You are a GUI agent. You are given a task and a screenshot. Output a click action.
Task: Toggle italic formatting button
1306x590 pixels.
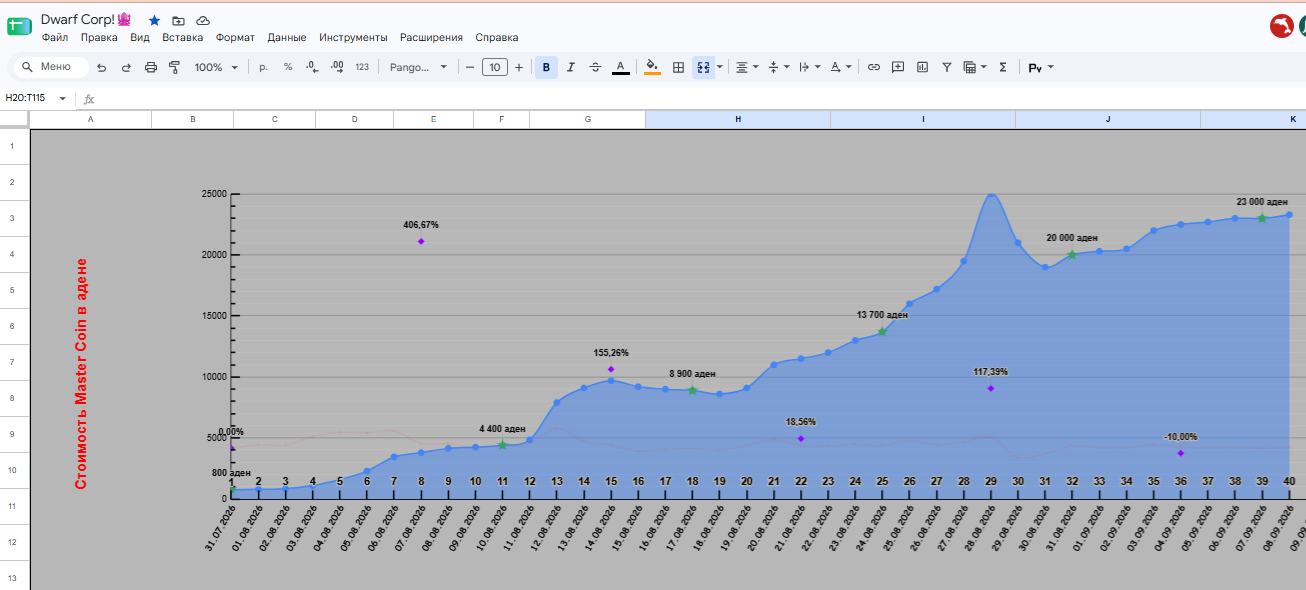point(571,67)
